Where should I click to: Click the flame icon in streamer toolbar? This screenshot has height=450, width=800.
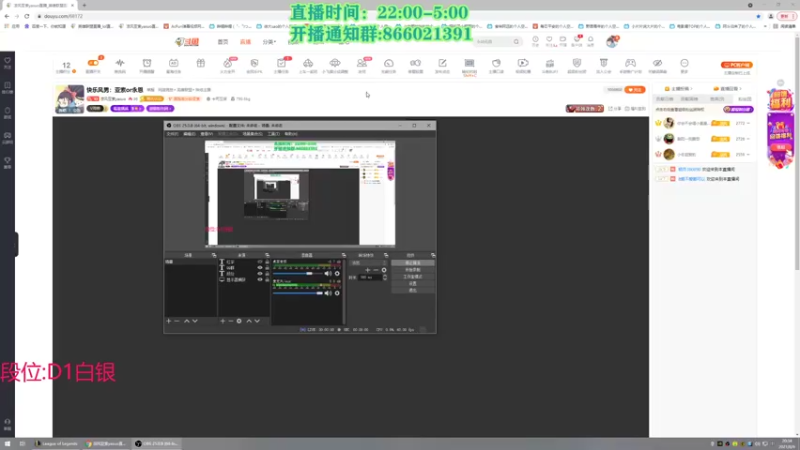point(228,65)
